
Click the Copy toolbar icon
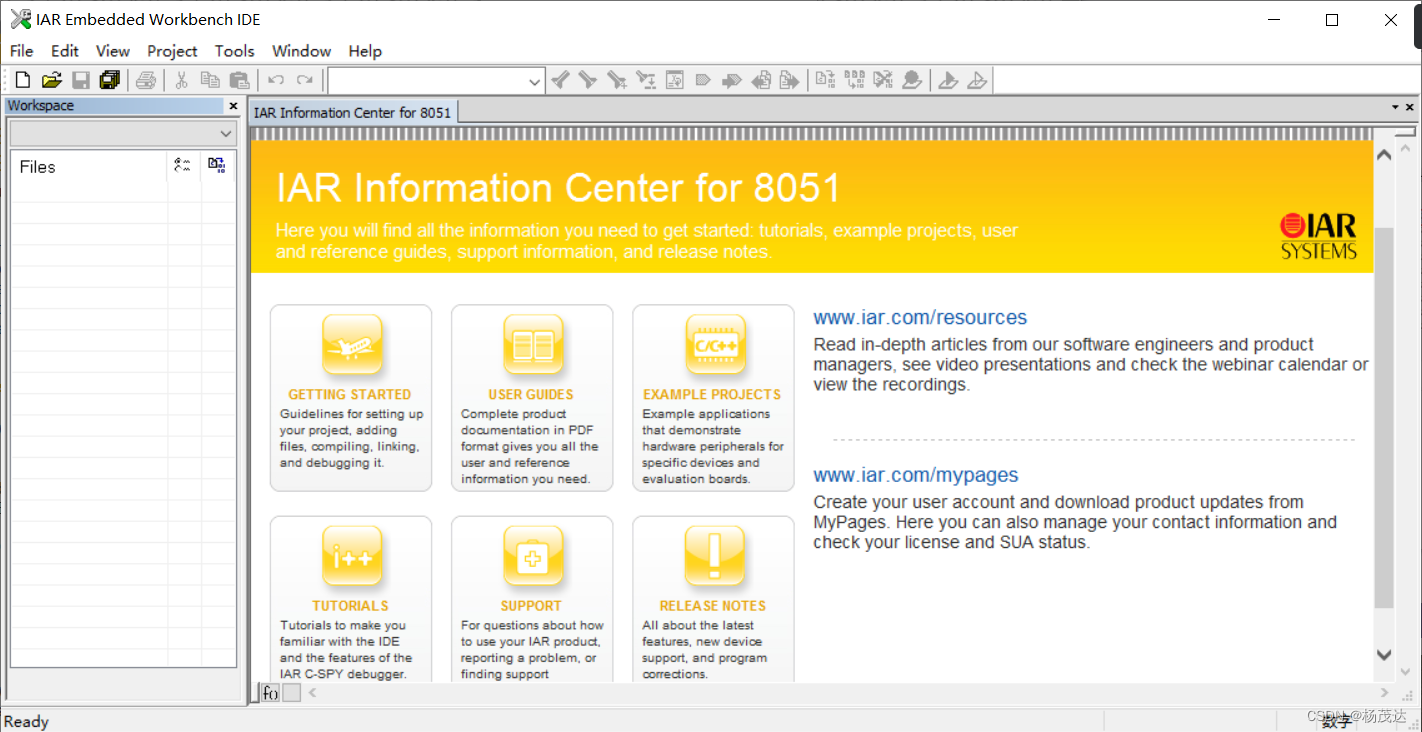210,80
